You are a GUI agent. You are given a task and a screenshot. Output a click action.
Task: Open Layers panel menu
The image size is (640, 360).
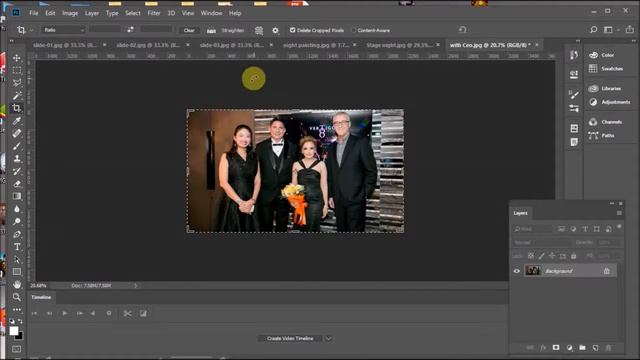pos(619,213)
